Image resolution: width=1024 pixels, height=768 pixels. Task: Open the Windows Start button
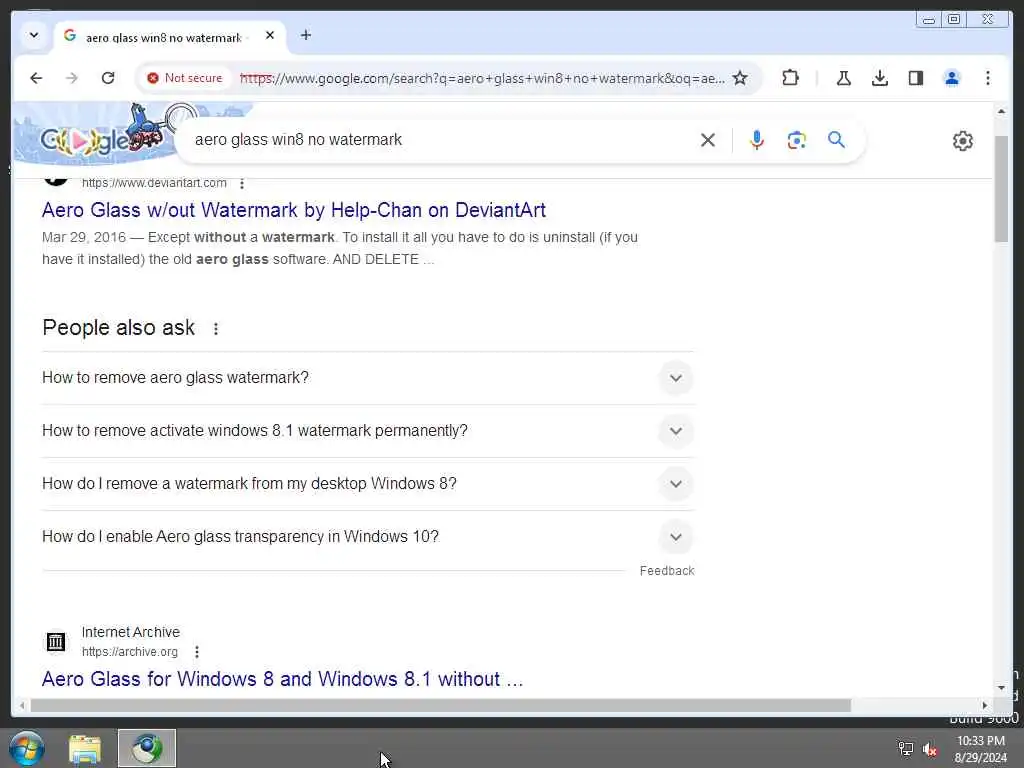click(x=27, y=748)
